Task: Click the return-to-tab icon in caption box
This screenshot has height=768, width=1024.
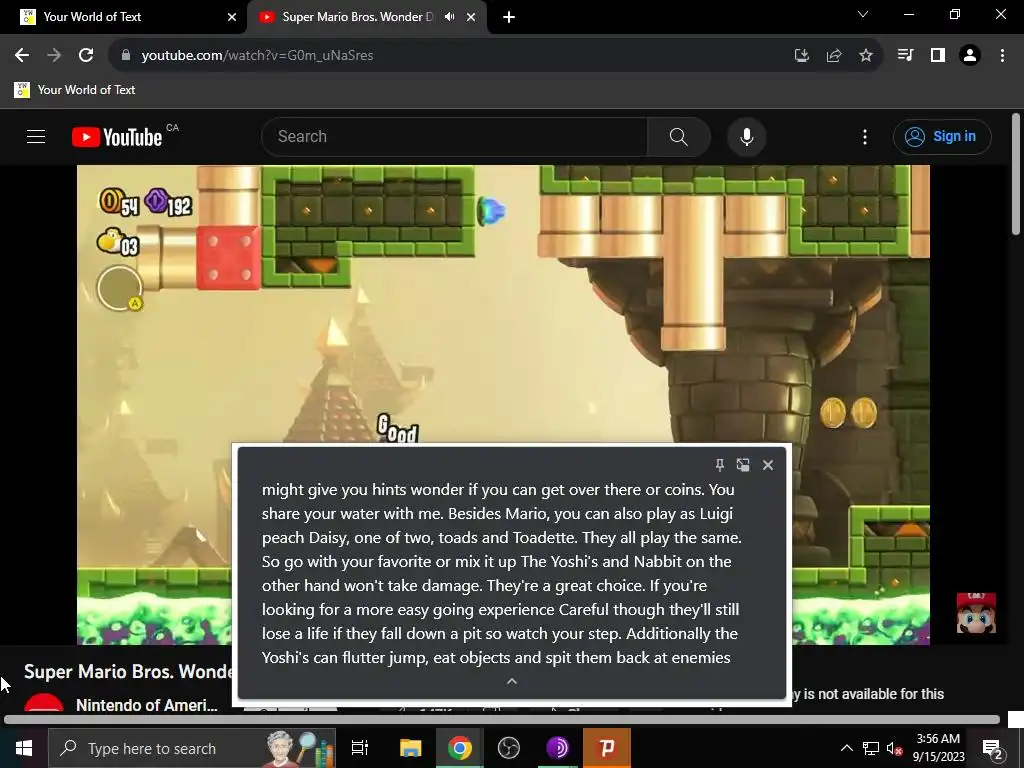Action: (x=743, y=464)
